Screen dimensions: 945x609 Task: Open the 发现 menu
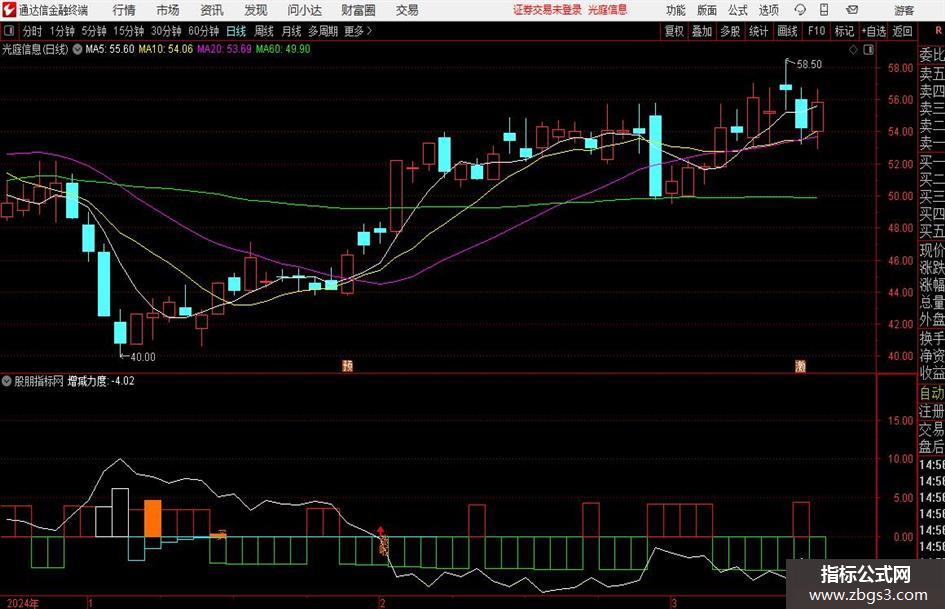[x=256, y=10]
